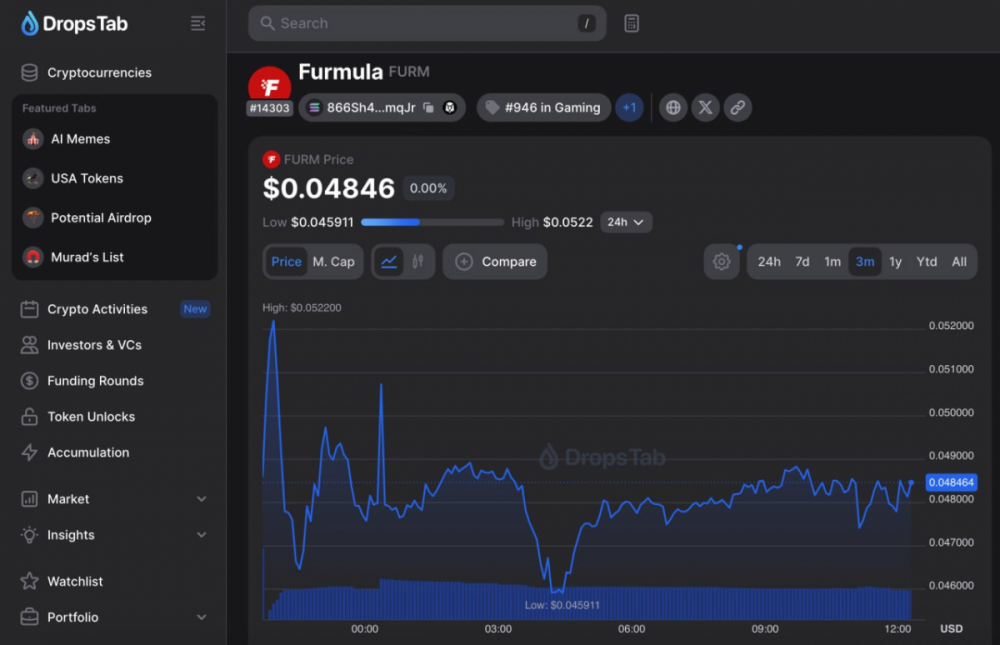This screenshot has height=645, width=1000.
Task: Copy the 866Sh4...mqJr contract address
Action: 428,108
